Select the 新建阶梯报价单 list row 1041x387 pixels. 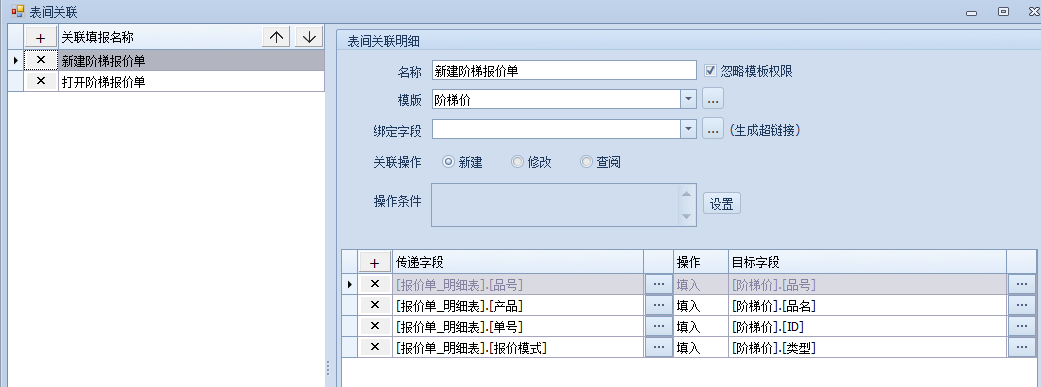click(x=191, y=60)
